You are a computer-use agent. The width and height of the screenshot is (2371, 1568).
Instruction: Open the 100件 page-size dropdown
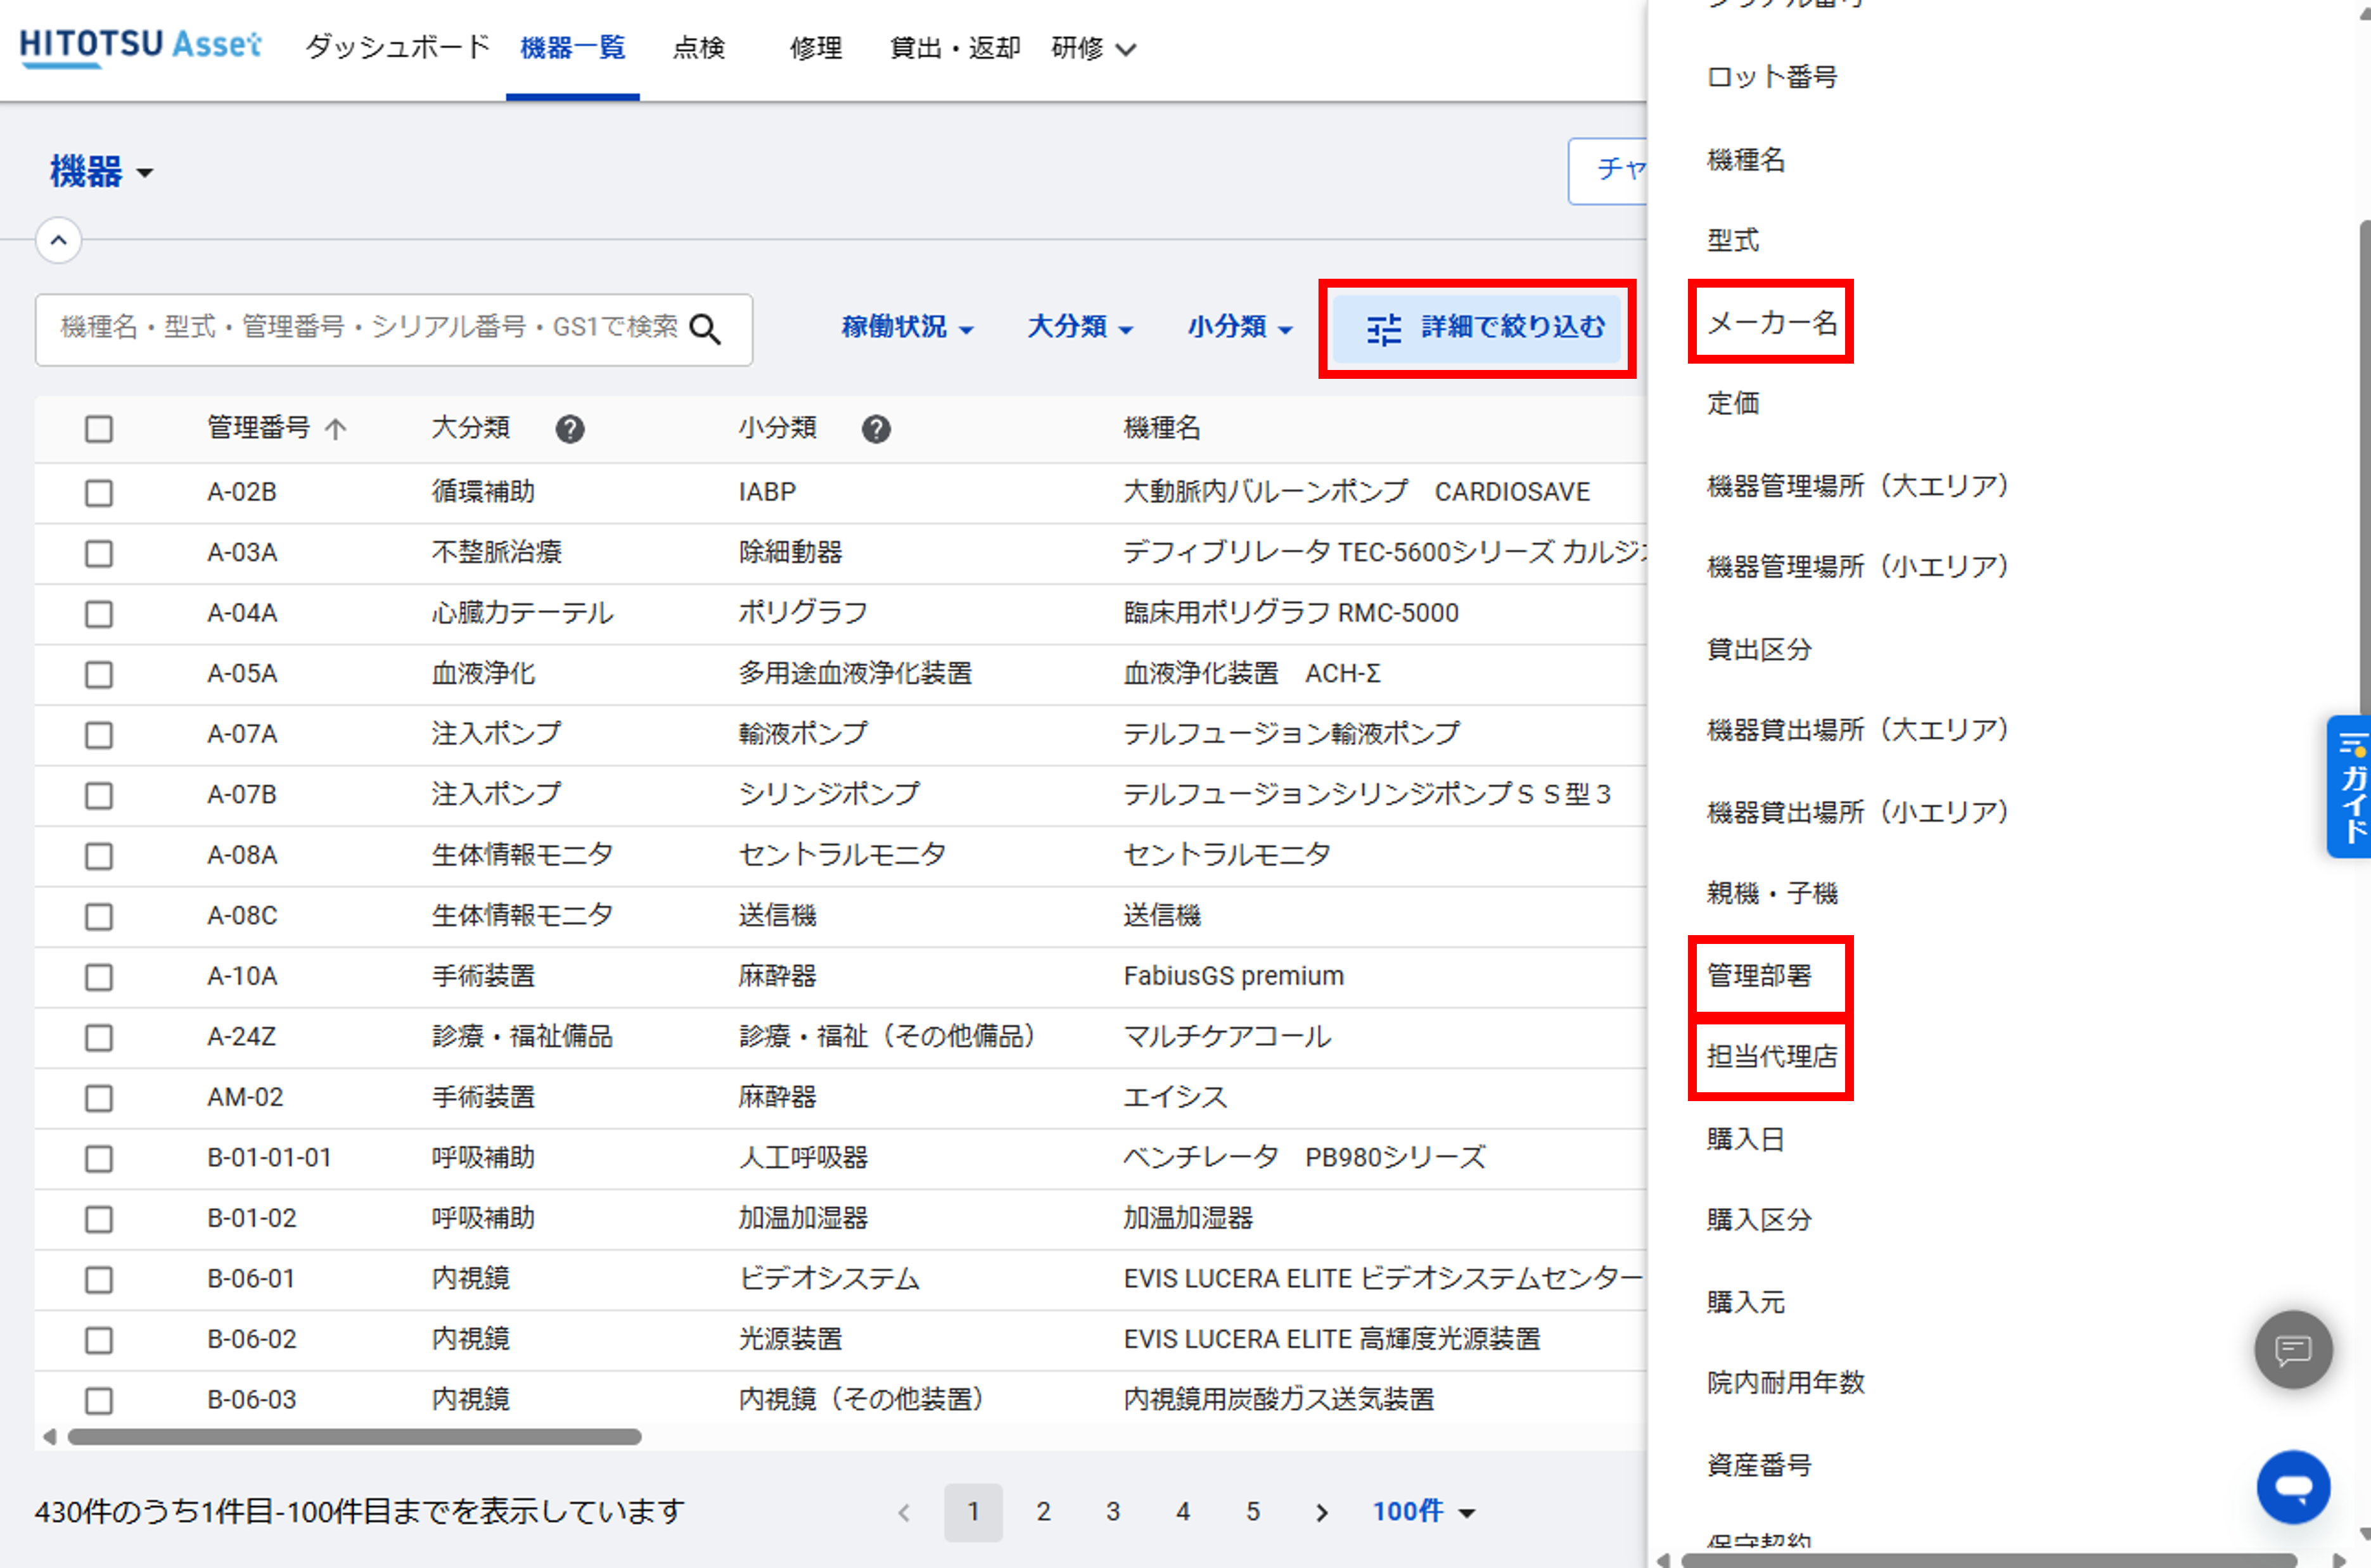click(1423, 1511)
